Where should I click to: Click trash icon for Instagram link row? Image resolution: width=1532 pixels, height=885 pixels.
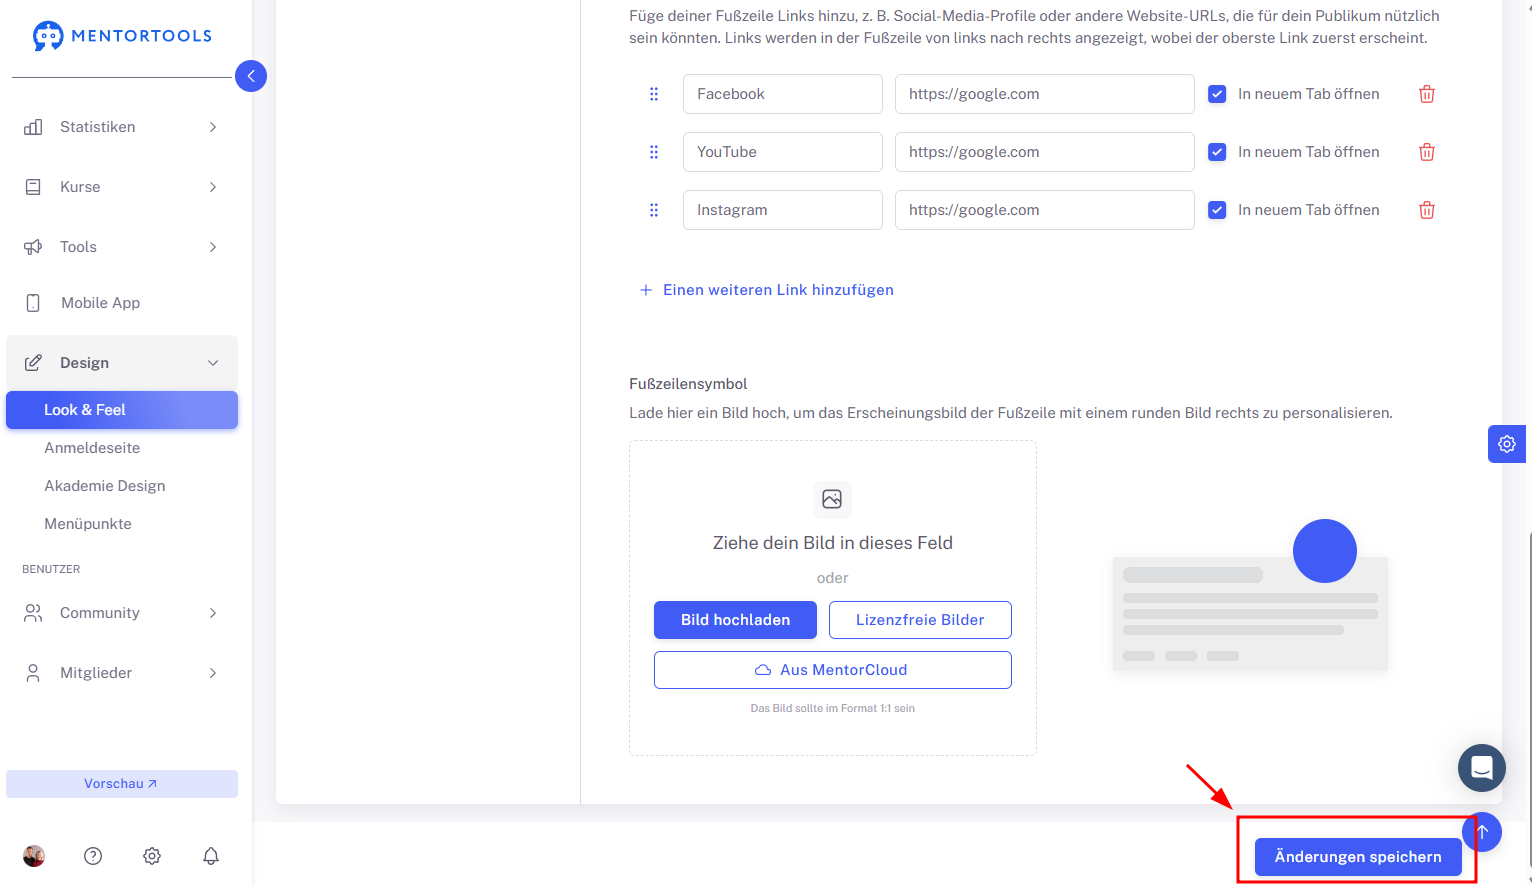pyautogui.click(x=1427, y=210)
